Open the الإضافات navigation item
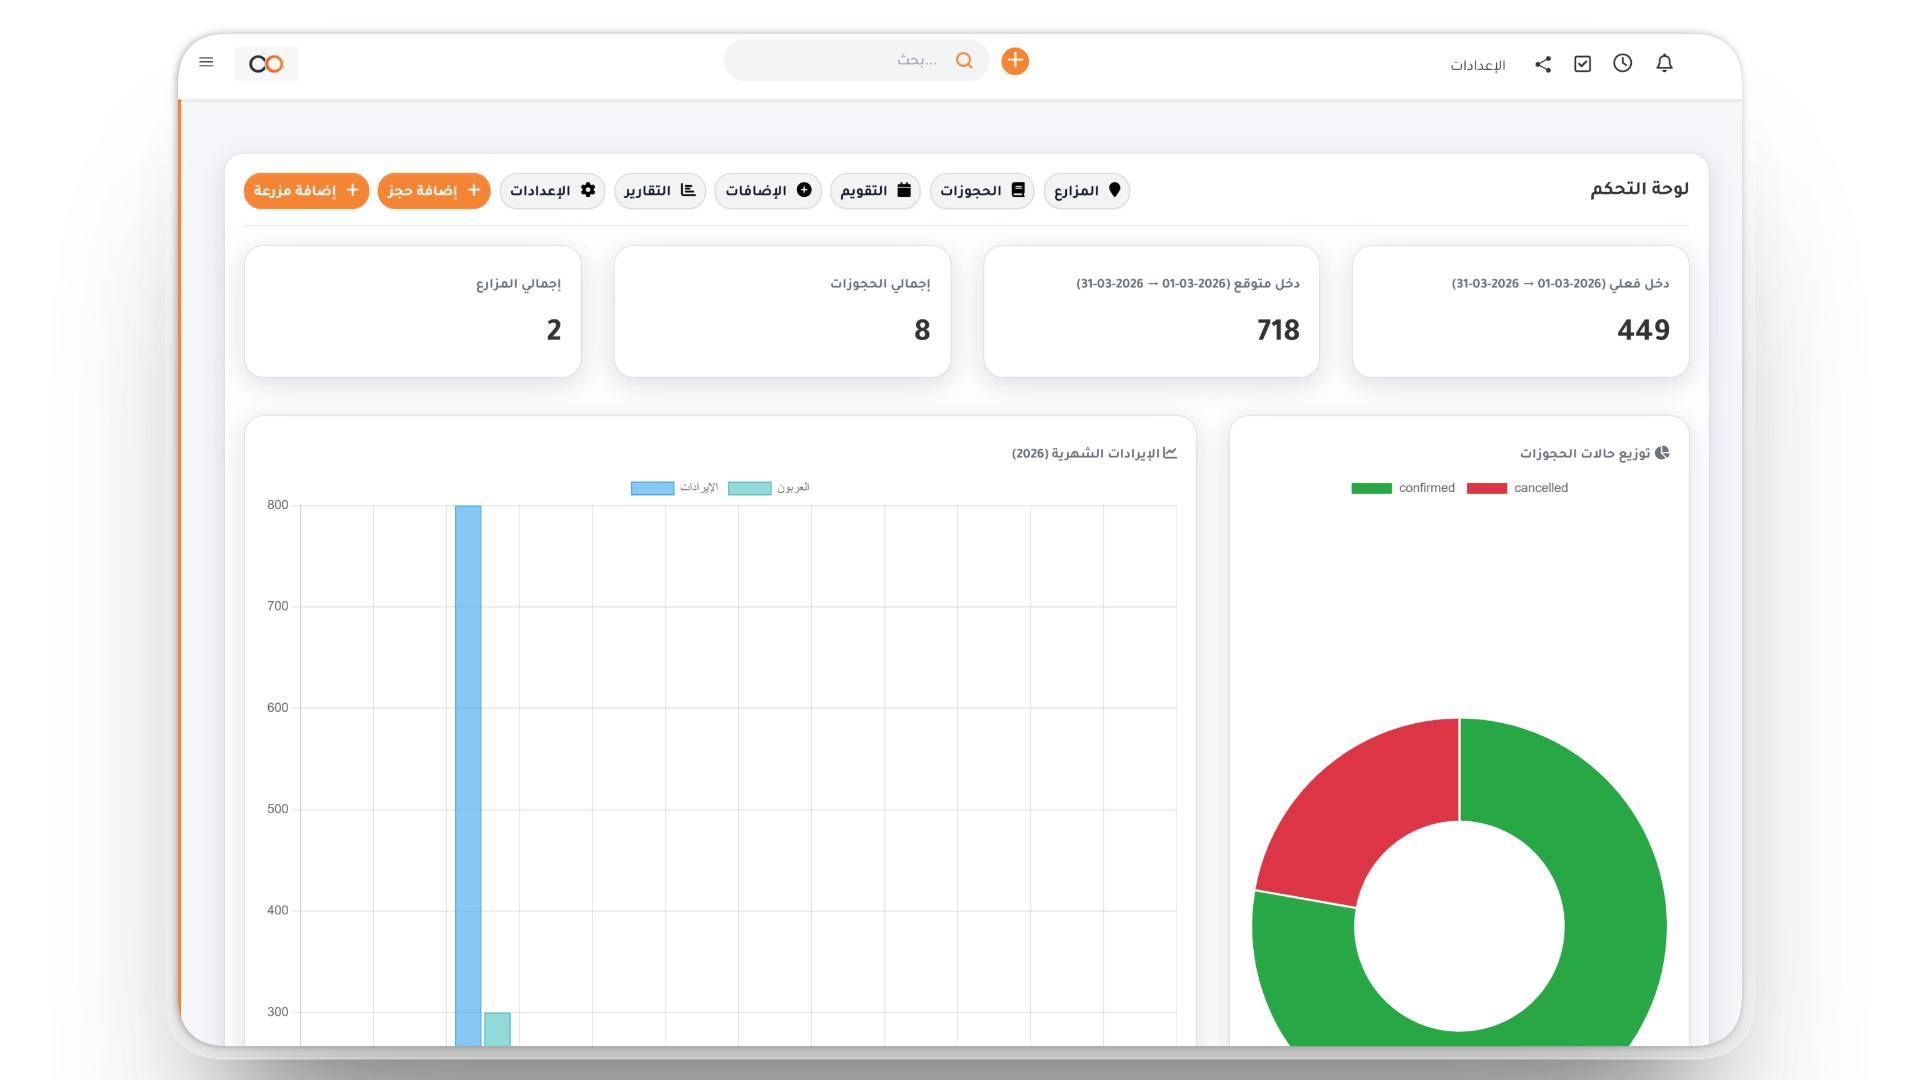 (x=767, y=191)
